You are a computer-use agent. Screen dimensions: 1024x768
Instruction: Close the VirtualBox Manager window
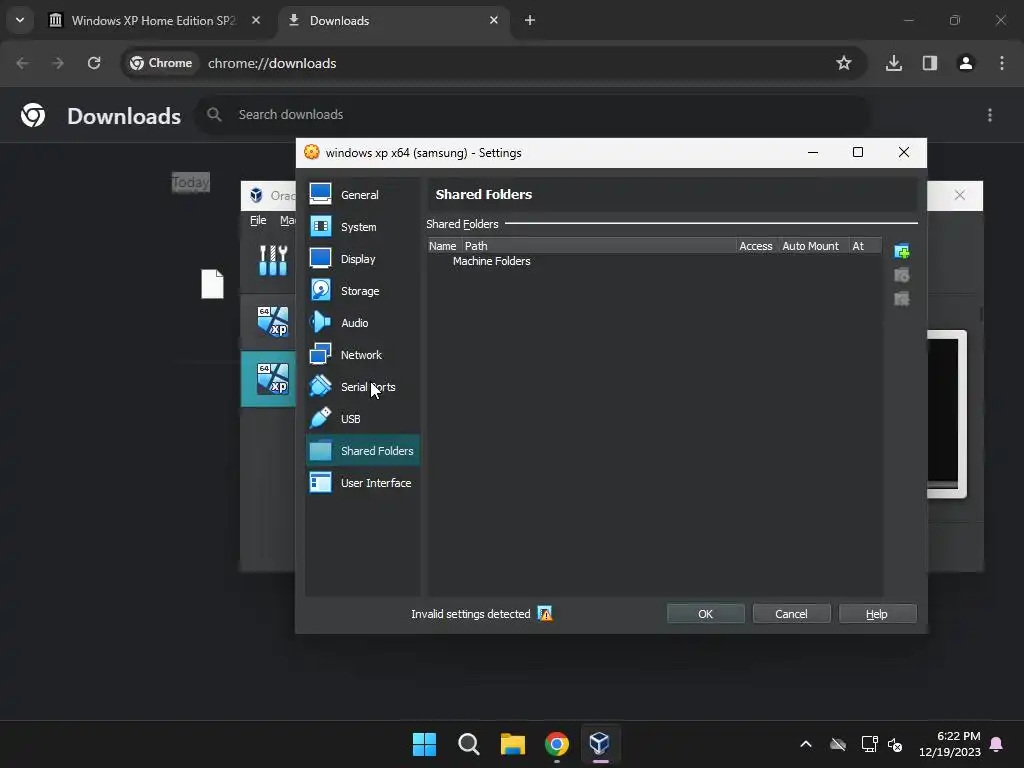[x=959, y=195]
